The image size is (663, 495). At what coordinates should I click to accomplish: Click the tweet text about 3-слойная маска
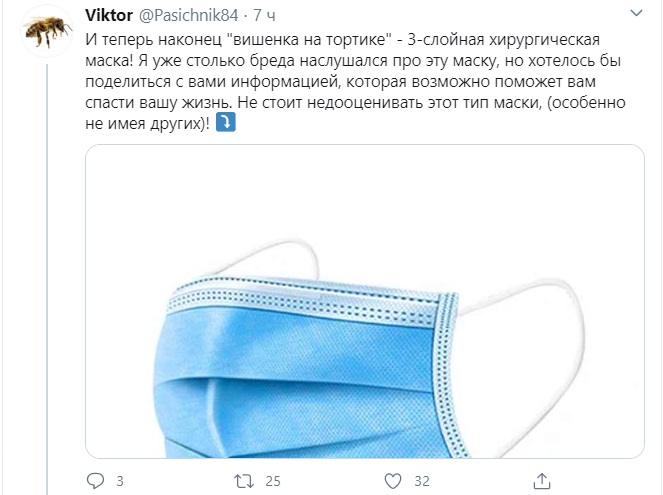(355, 81)
